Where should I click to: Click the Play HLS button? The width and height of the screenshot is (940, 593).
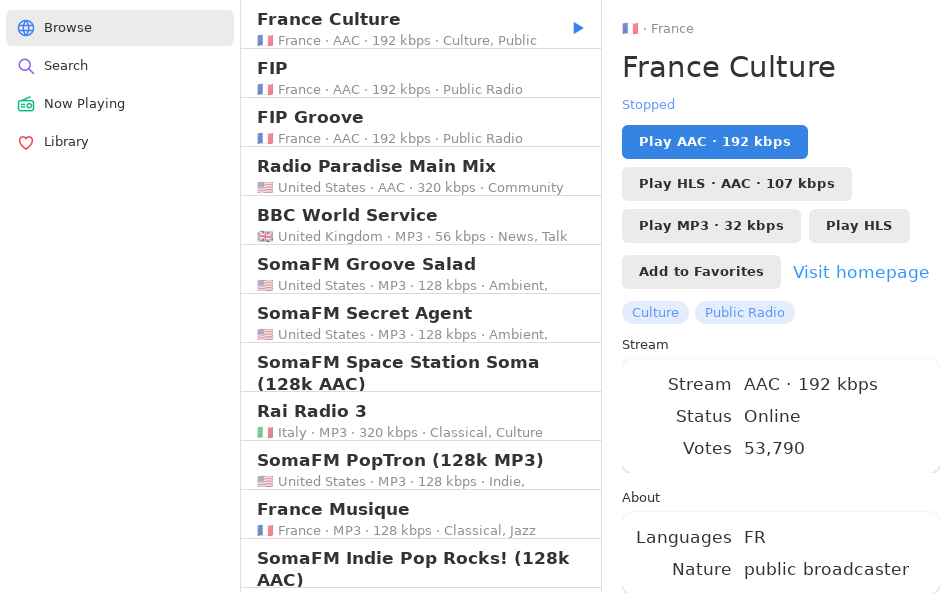click(859, 226)
